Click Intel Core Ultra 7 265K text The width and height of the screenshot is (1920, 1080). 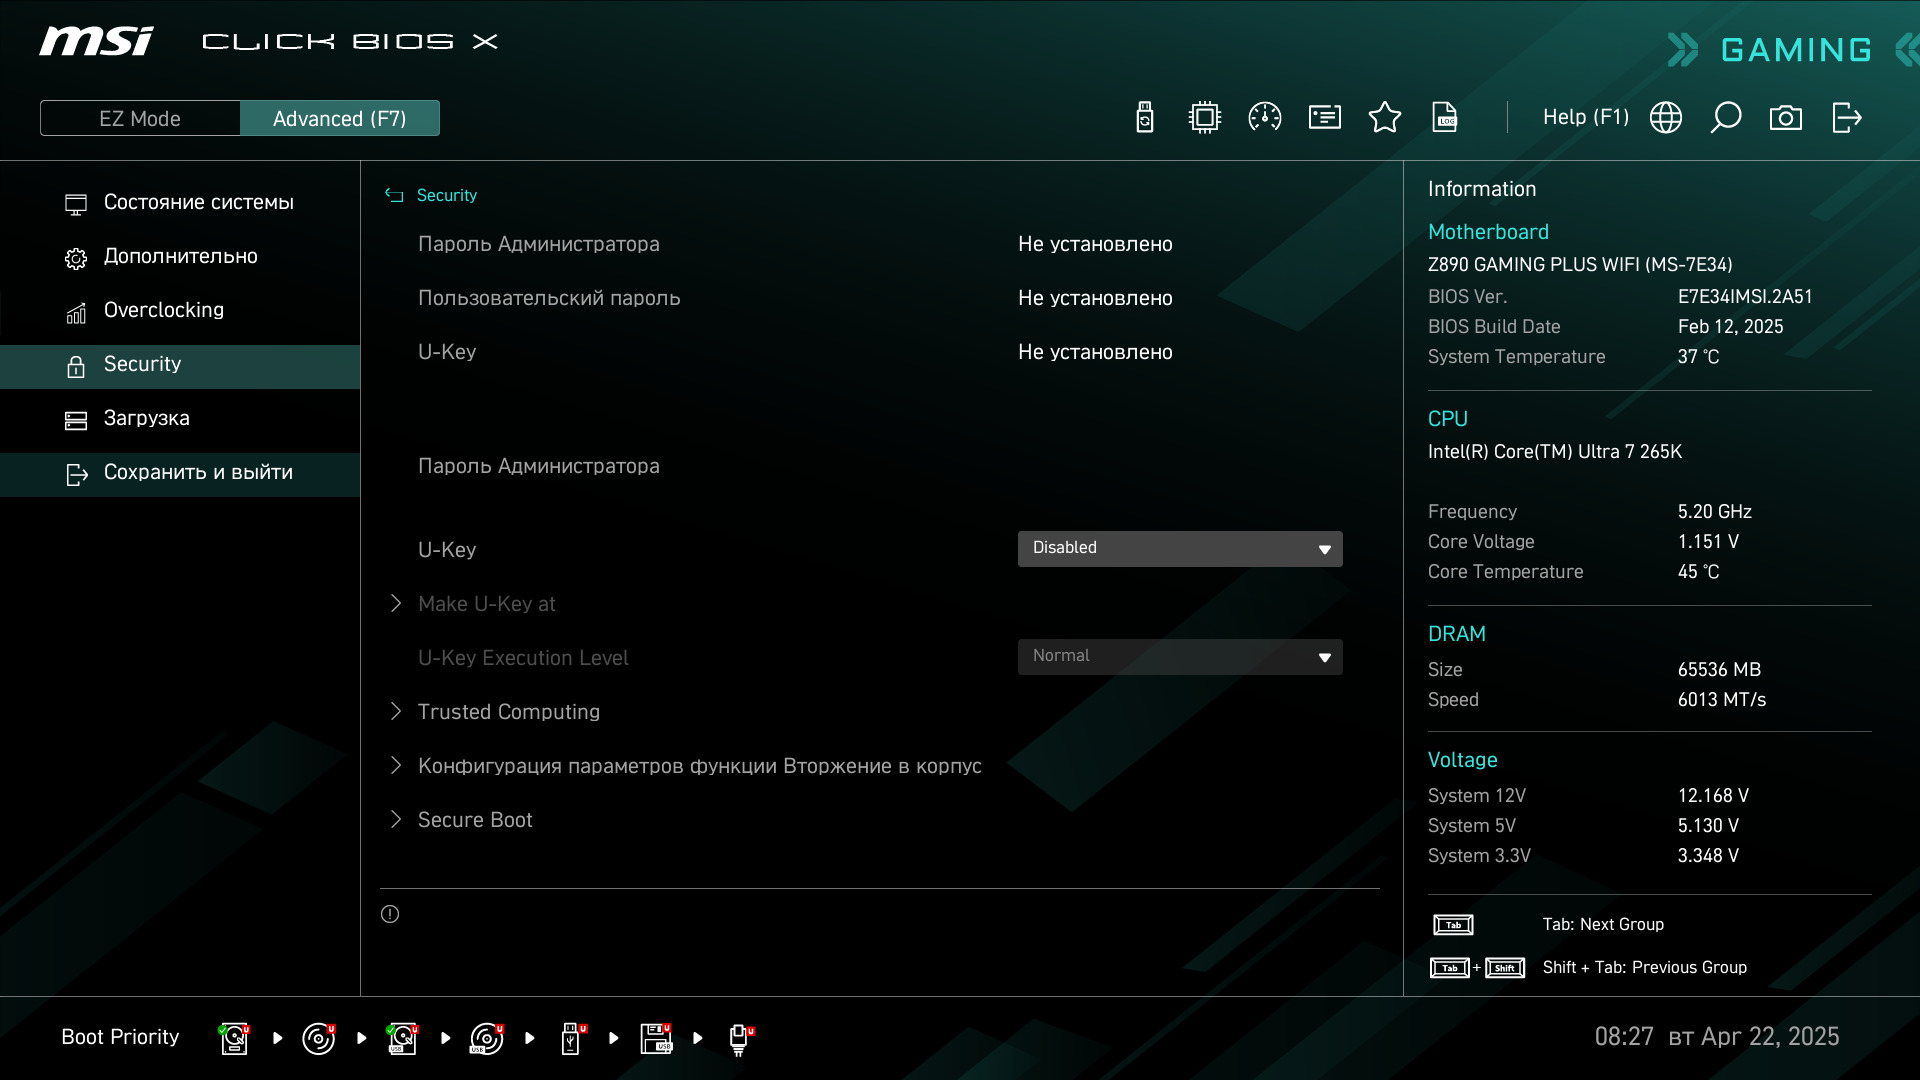[x=1555, y=452]
